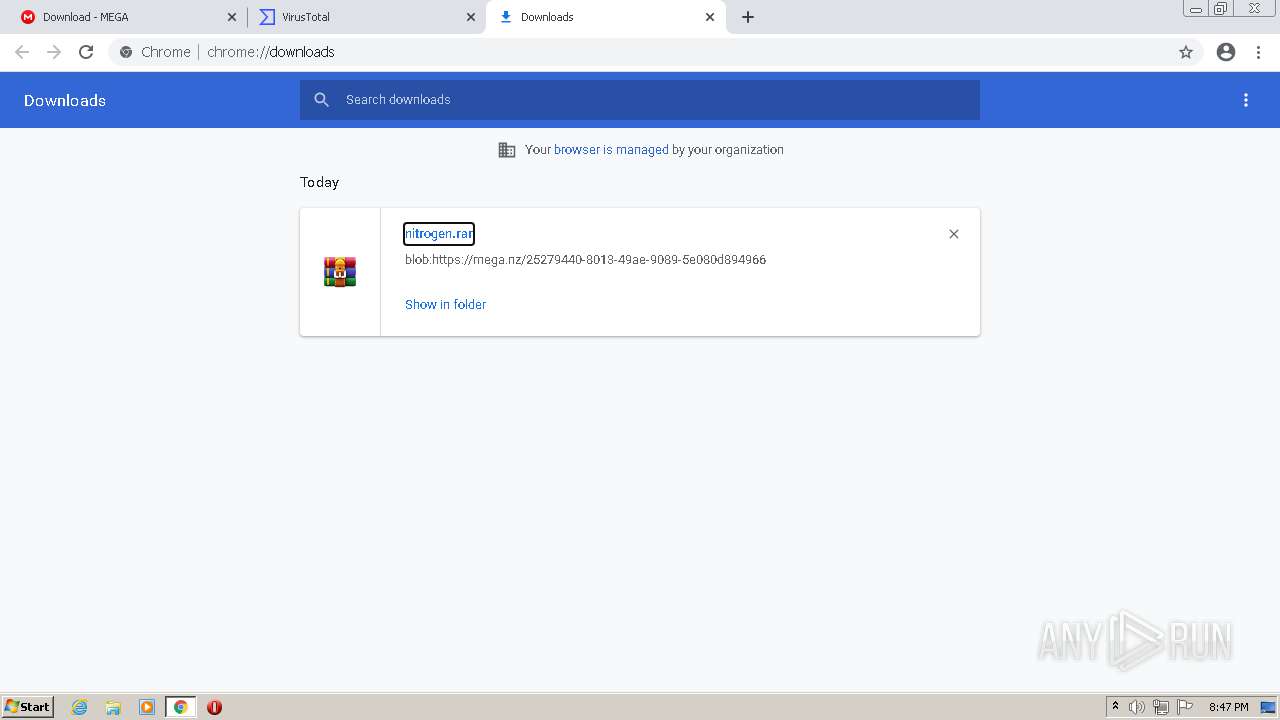Open the Chrome main menu
This screenshot has width=1280, height=720.
[x=1258, y=52]
